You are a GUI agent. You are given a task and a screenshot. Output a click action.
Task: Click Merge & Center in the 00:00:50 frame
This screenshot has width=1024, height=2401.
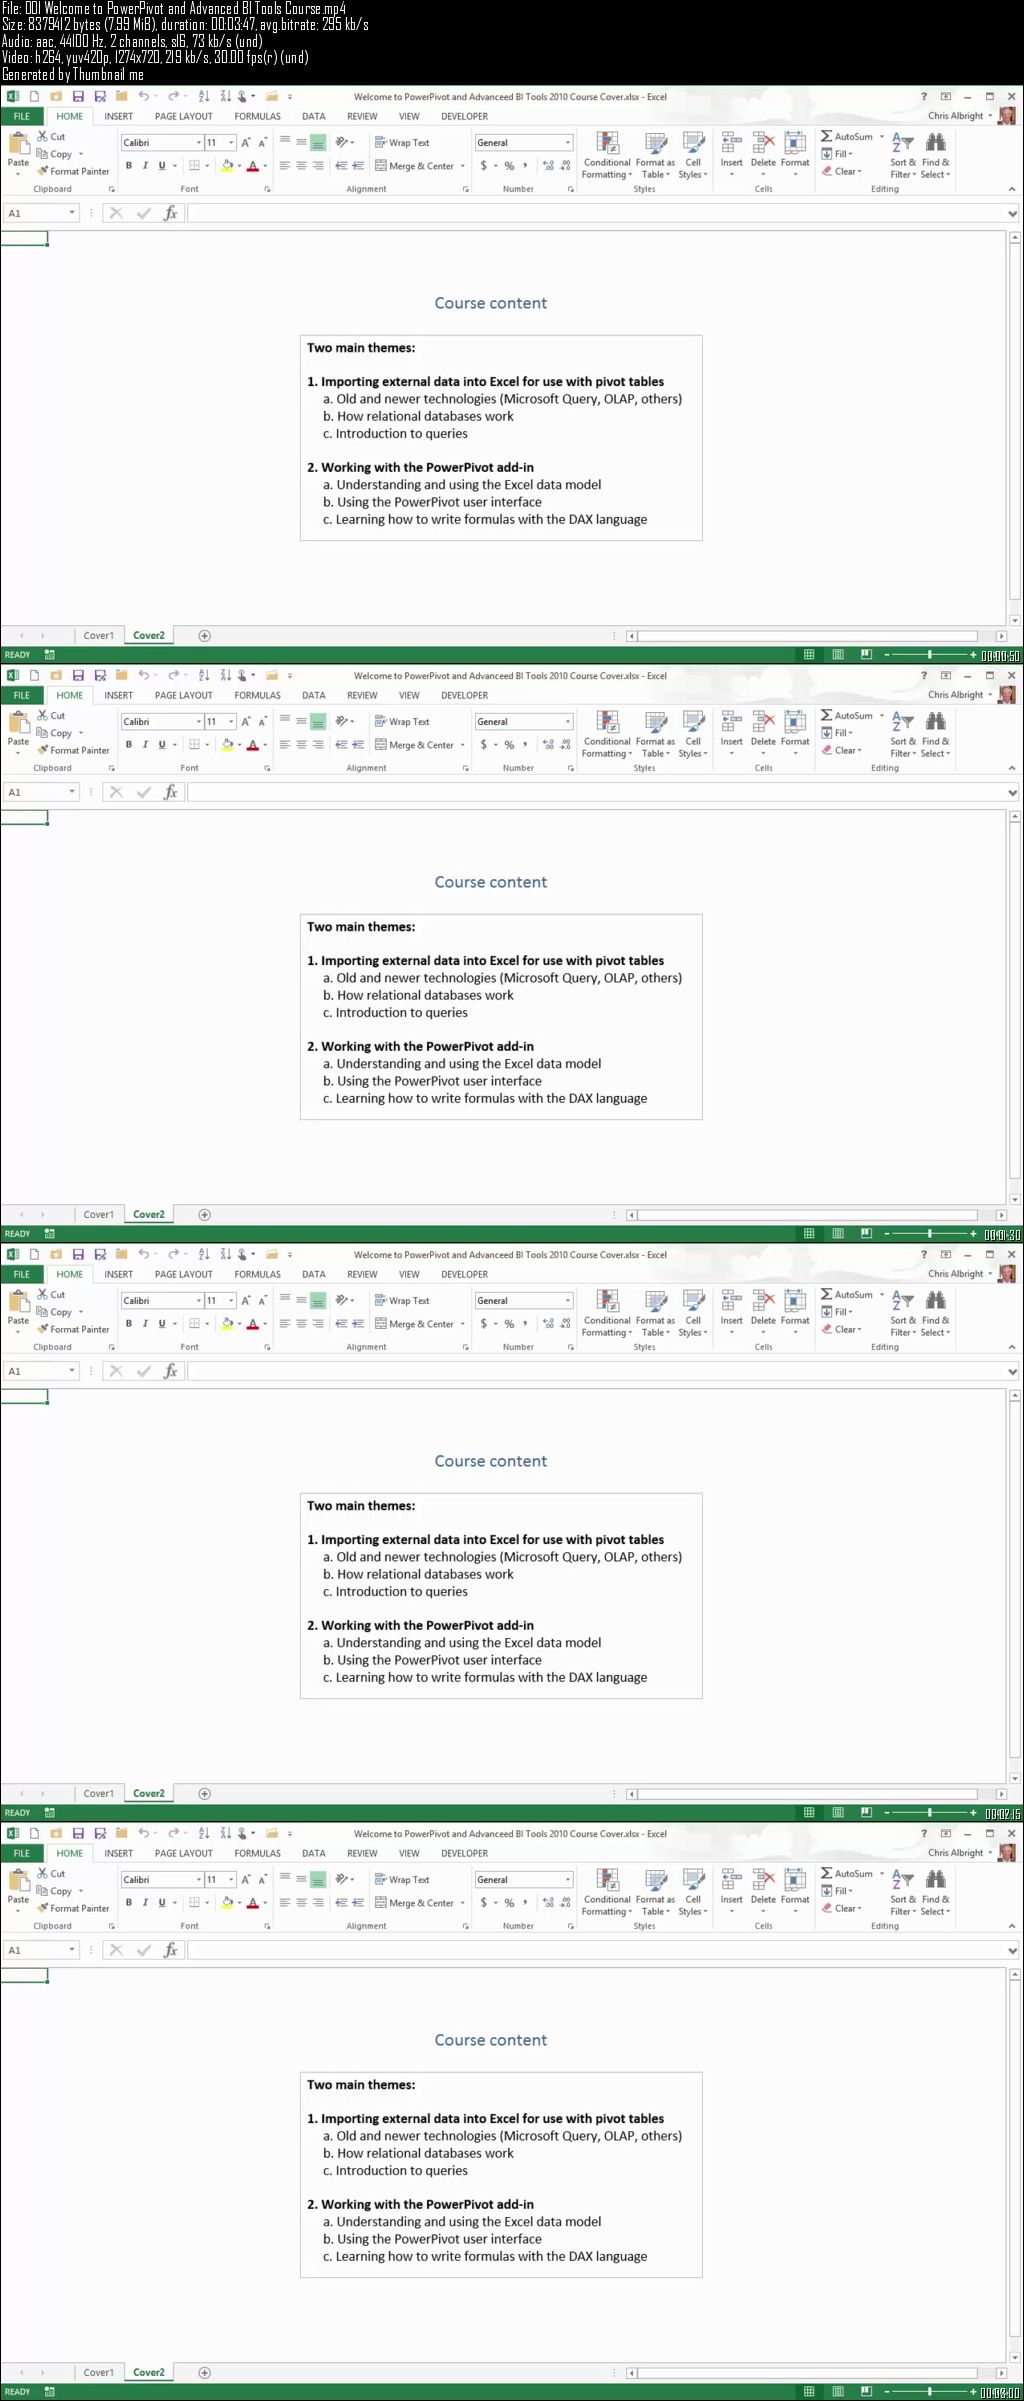414,166
